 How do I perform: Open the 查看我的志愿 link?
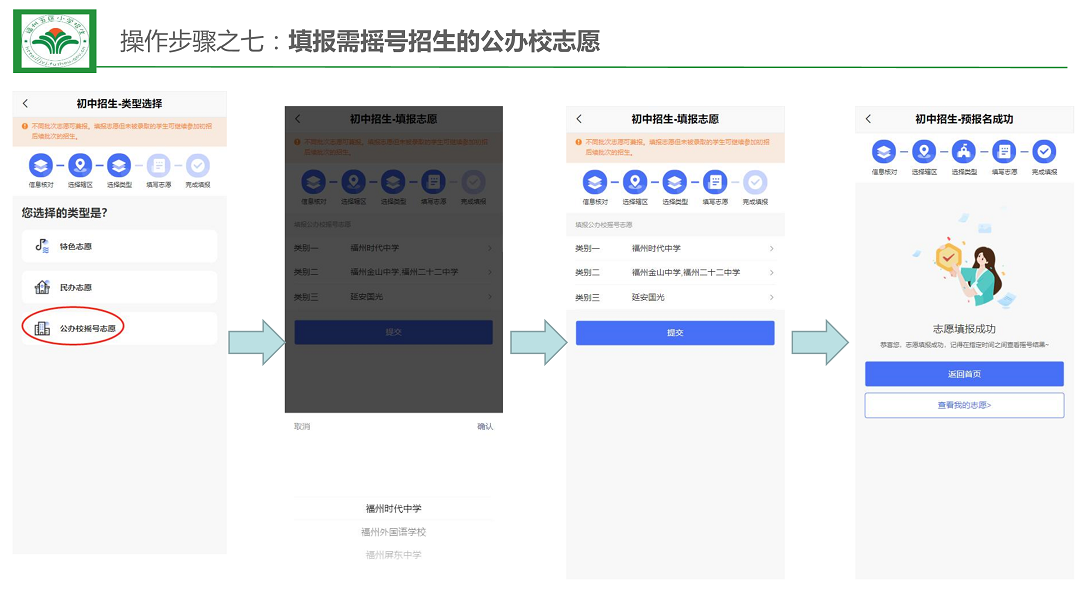click(964, 405)
